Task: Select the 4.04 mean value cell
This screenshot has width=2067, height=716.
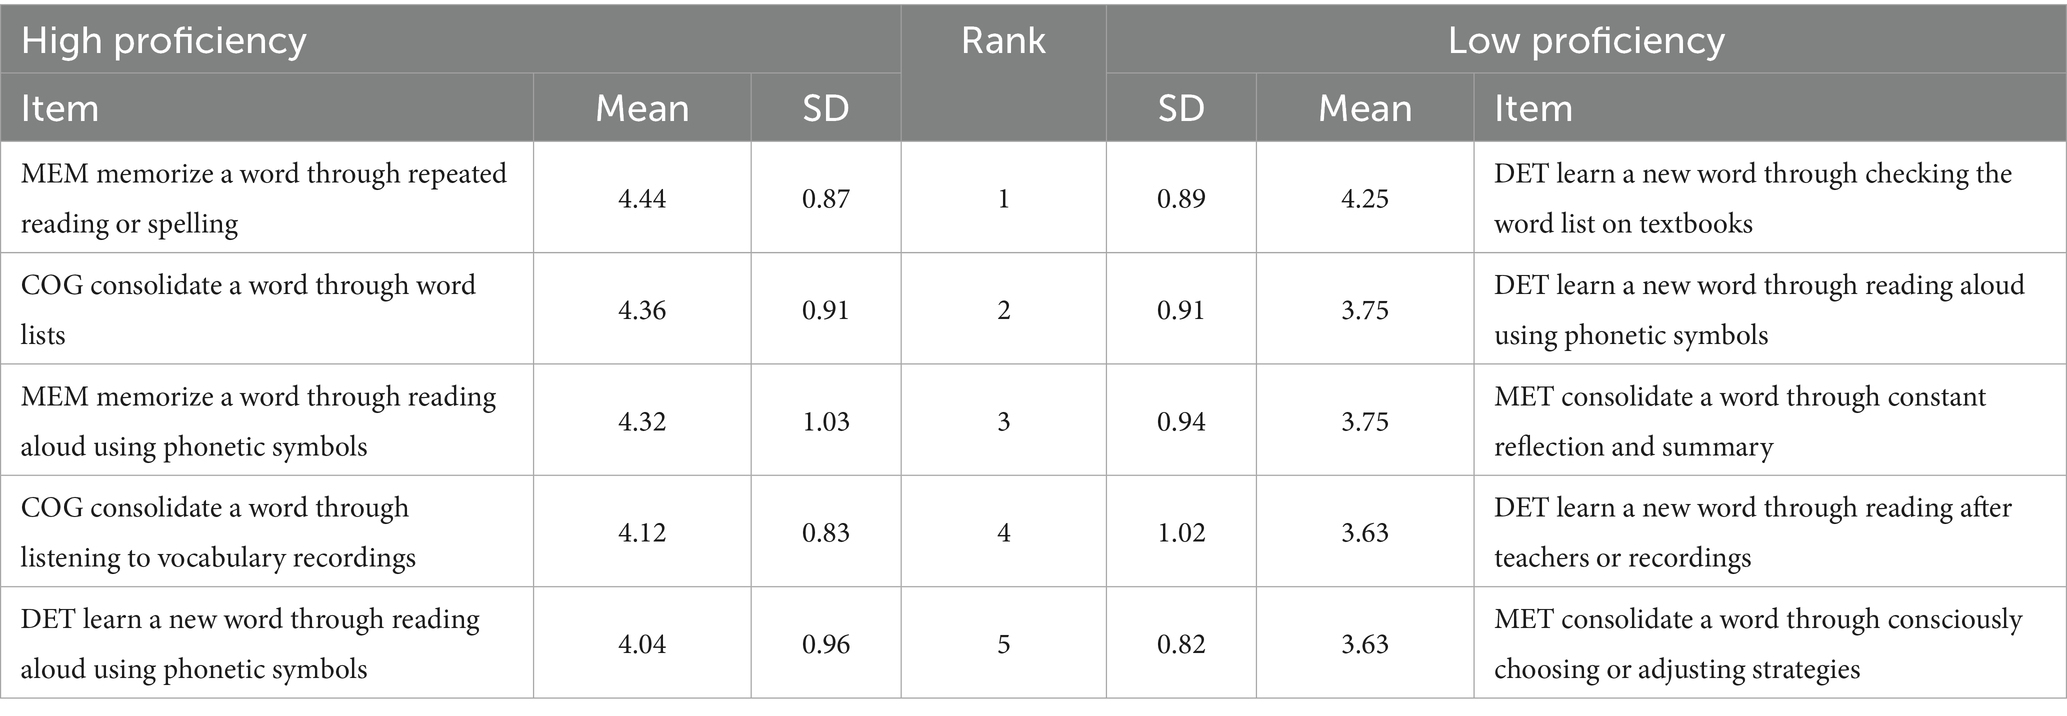Action: pyautogui.click(x=642, y=643)
